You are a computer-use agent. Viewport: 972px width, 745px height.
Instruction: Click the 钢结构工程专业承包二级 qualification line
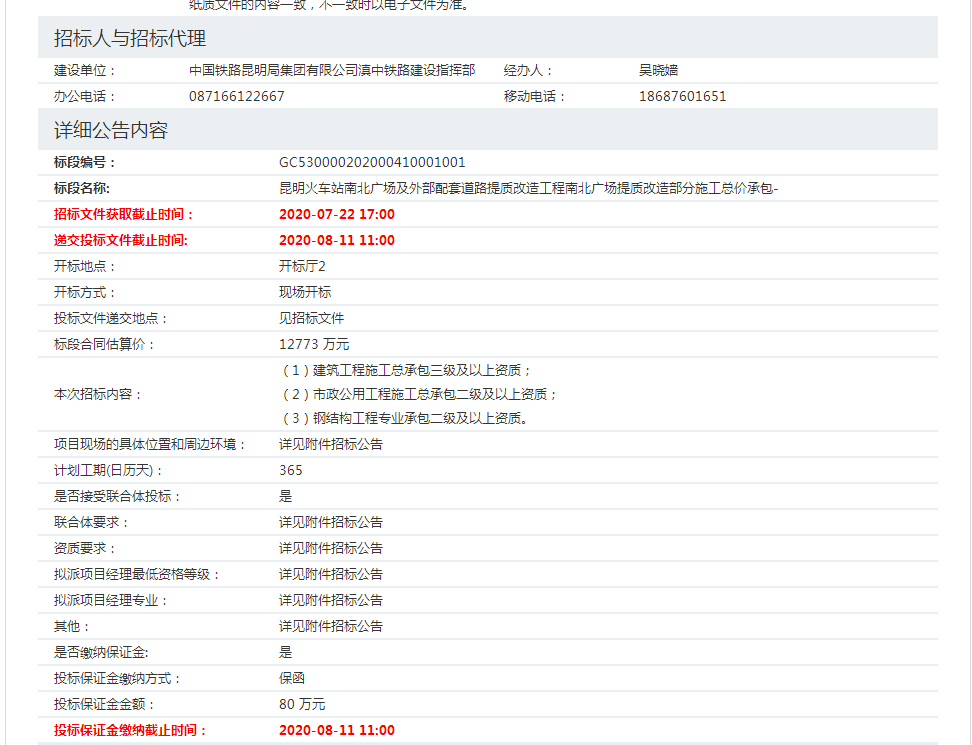tap(404, 418)
